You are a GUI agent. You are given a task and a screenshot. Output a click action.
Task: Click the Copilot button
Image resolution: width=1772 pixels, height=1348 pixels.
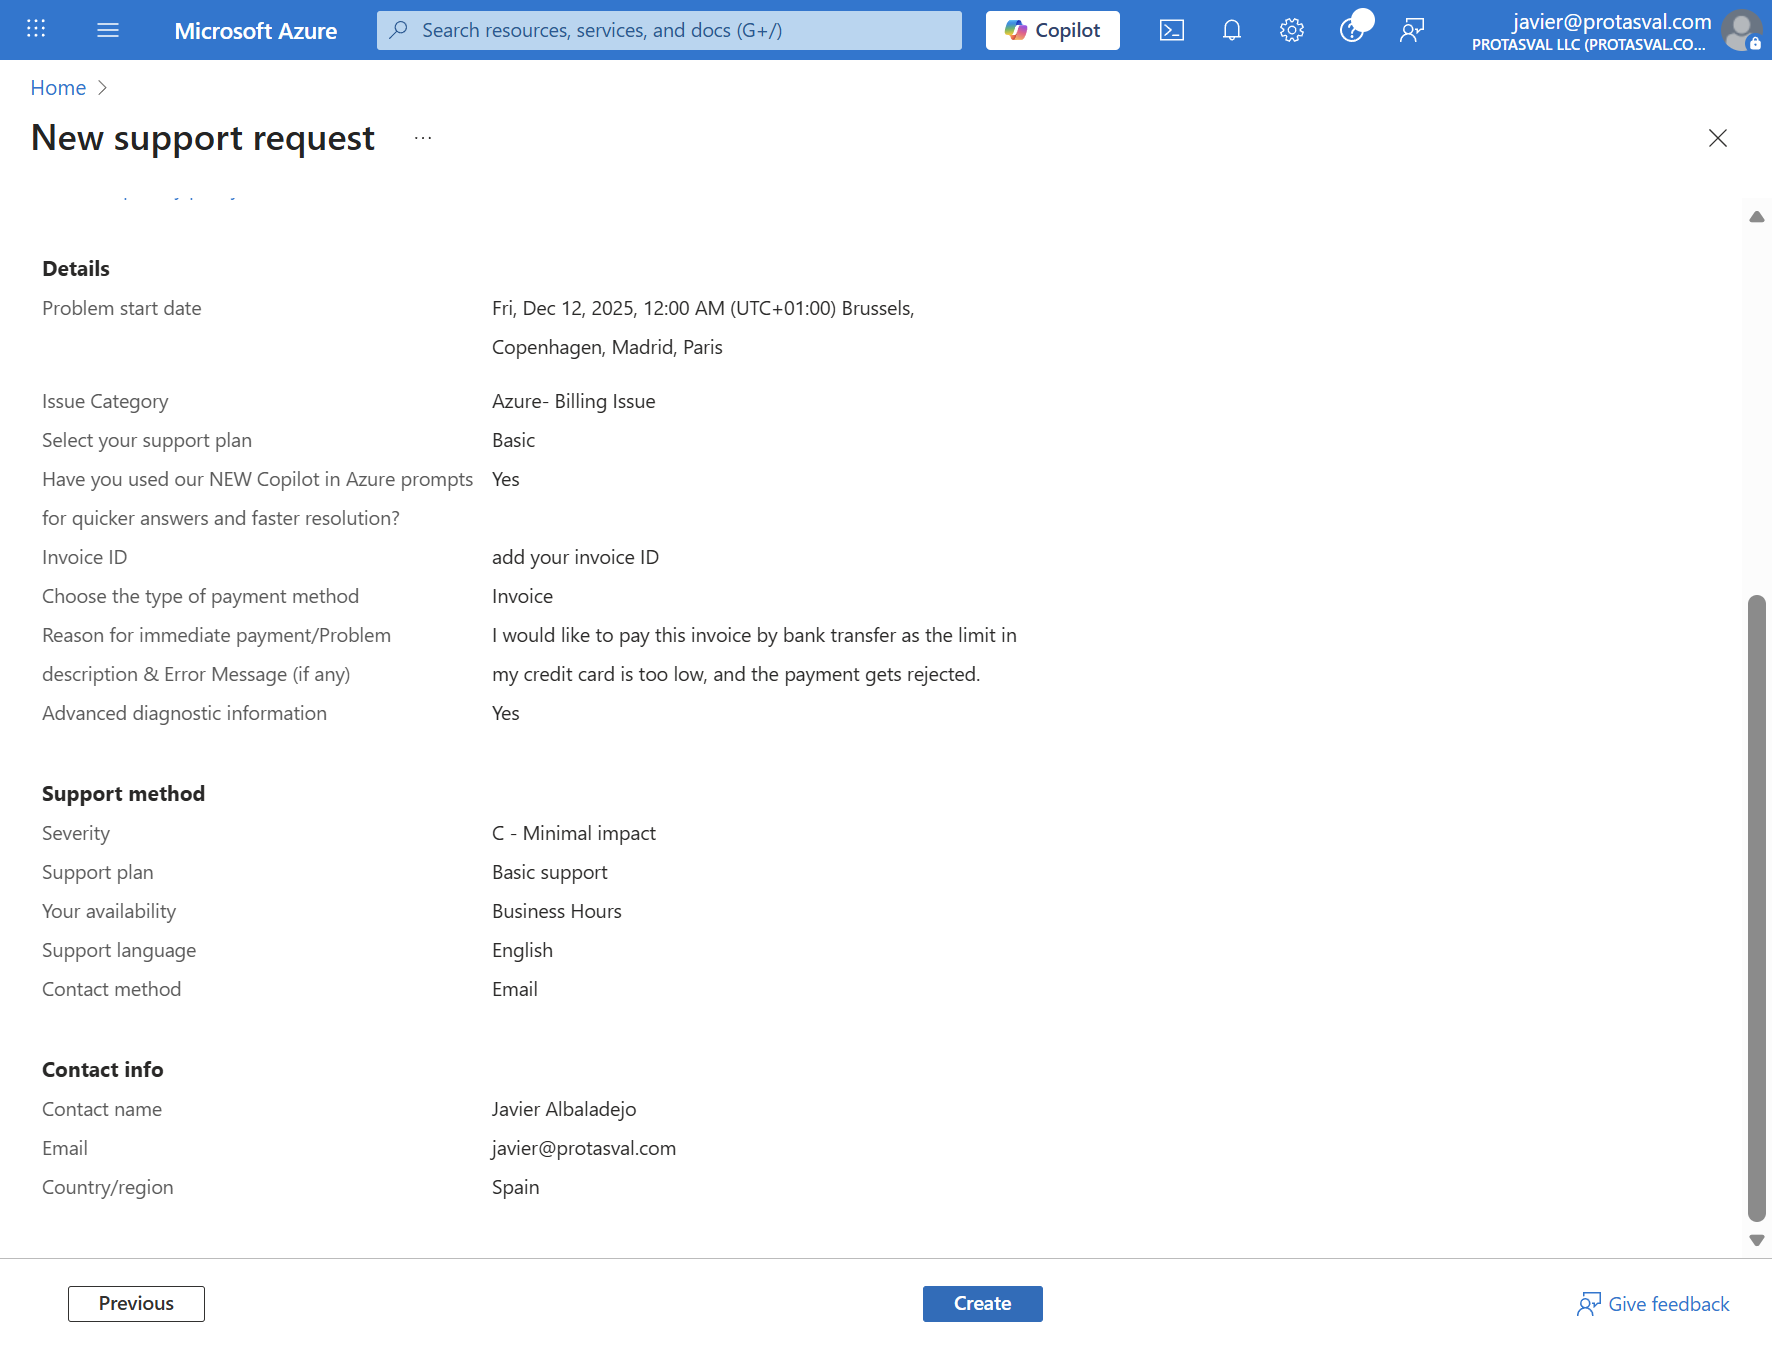1053,30
